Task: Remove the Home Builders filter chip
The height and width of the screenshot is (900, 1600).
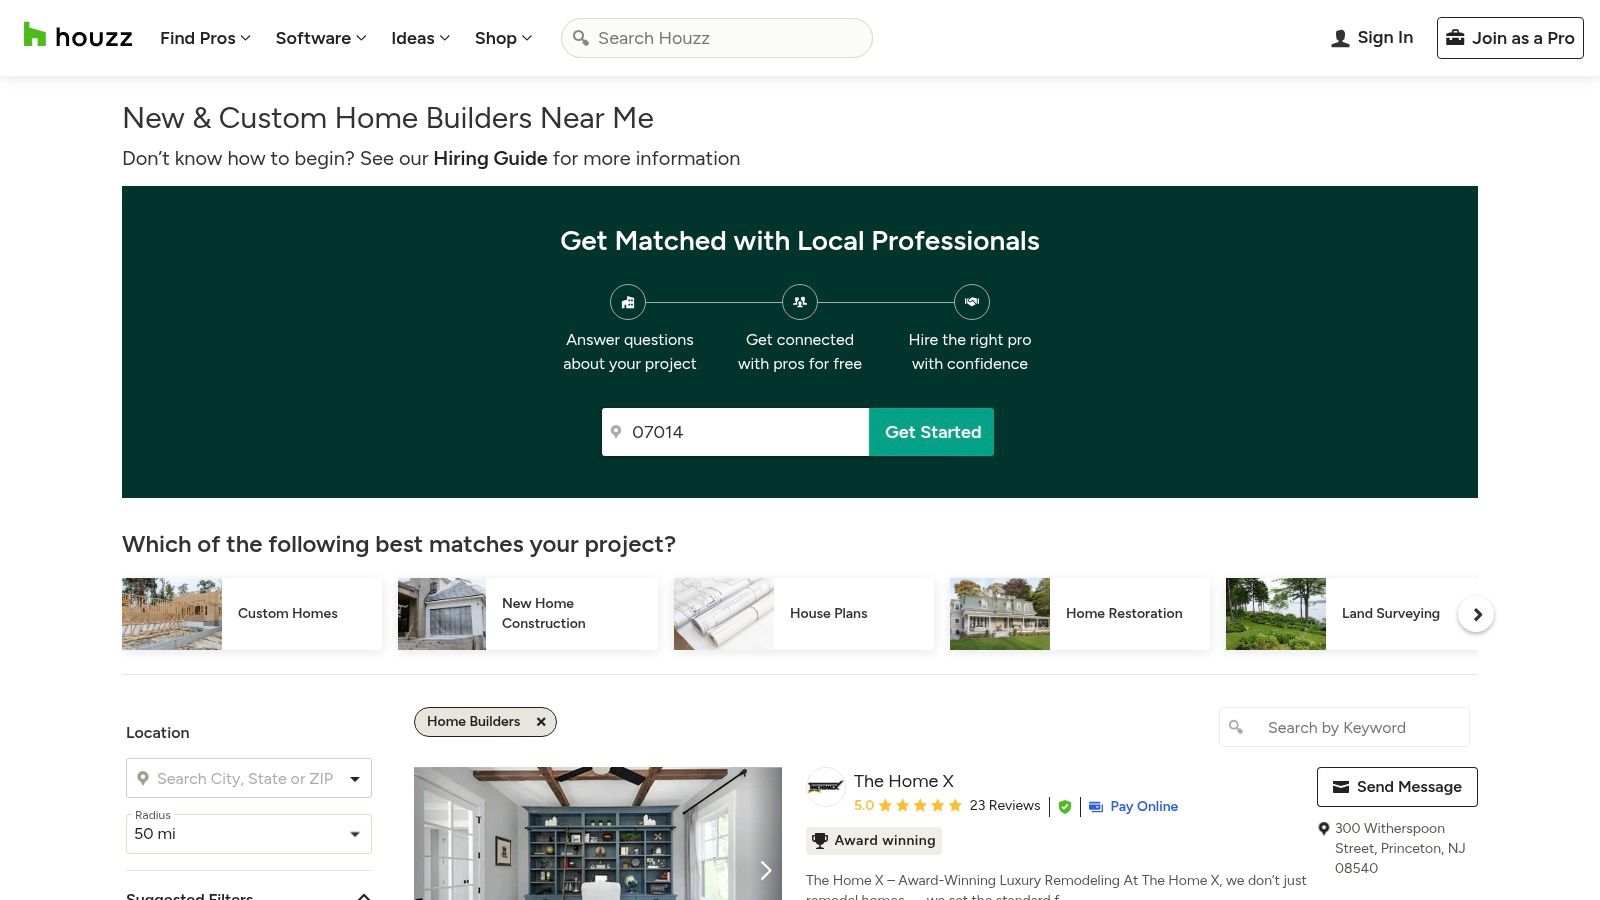Action: (540, 721)
